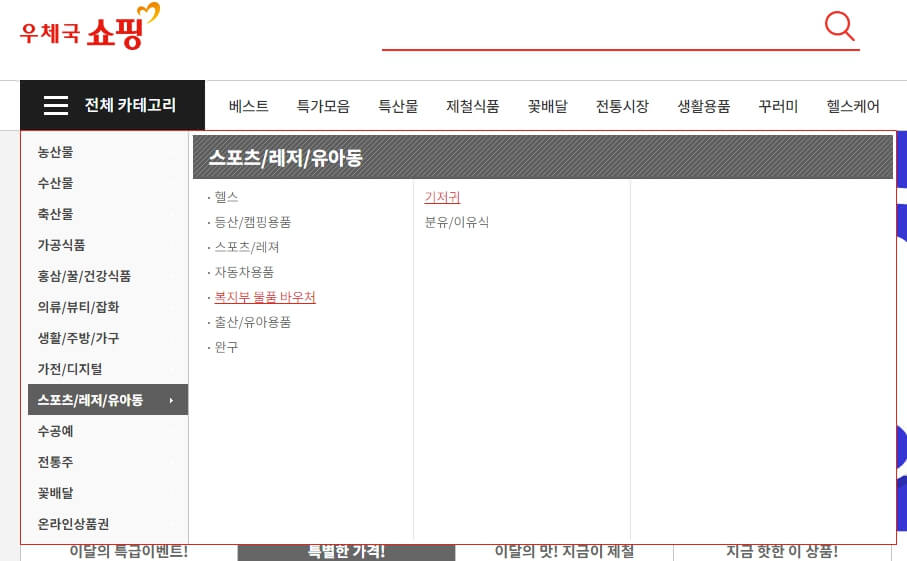Screen dimensions: 907x561
Task: Go to 생활용품 tab
Action: click(704, 106)
